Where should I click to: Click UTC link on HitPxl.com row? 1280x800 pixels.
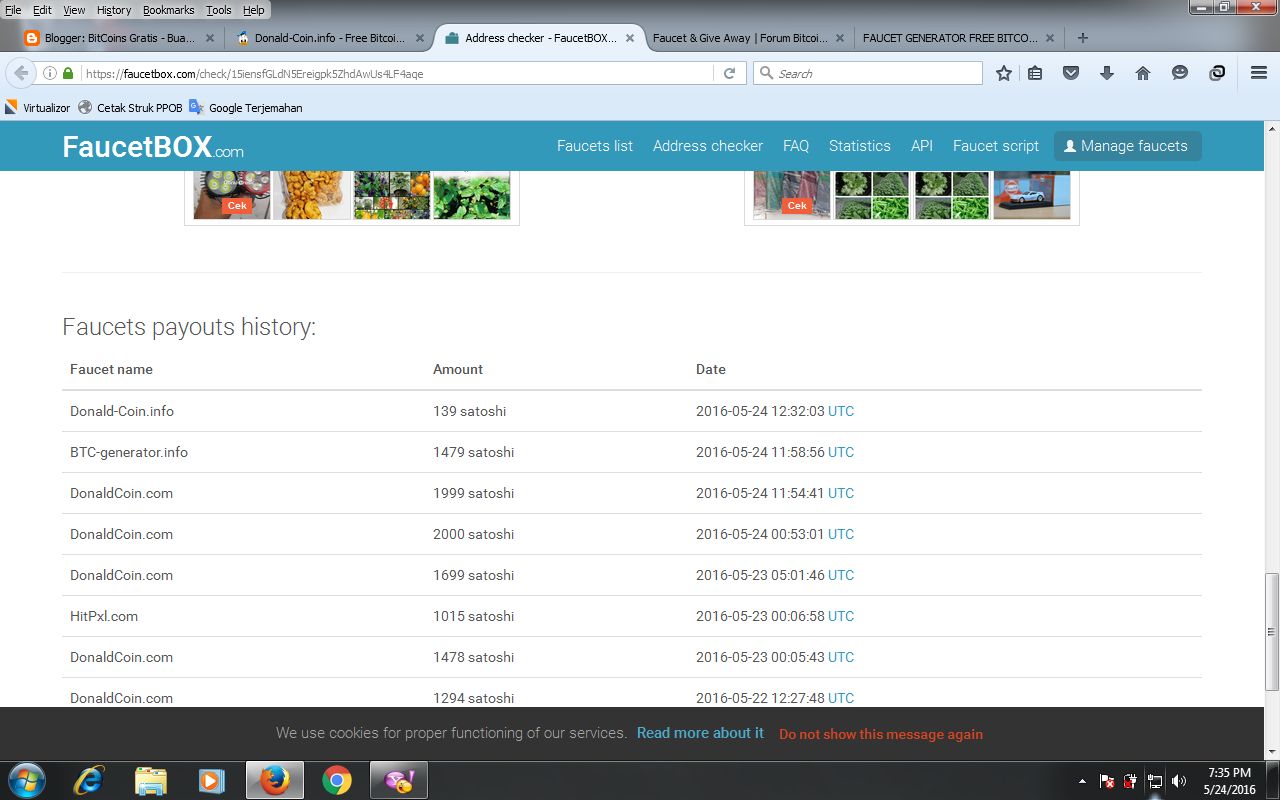841,616
